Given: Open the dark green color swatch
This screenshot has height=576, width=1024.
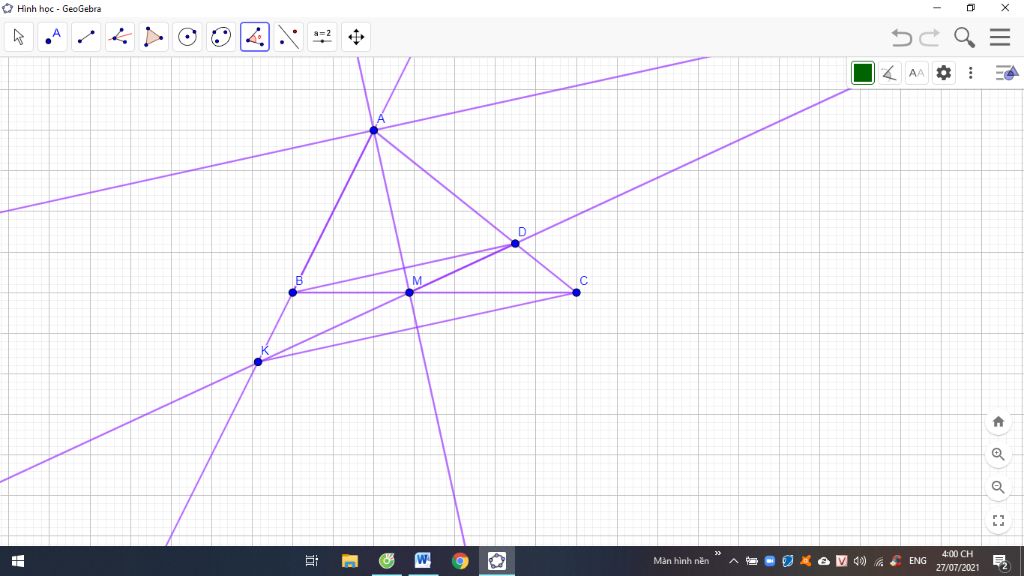Looking at the screenshot, I should 863,72.
